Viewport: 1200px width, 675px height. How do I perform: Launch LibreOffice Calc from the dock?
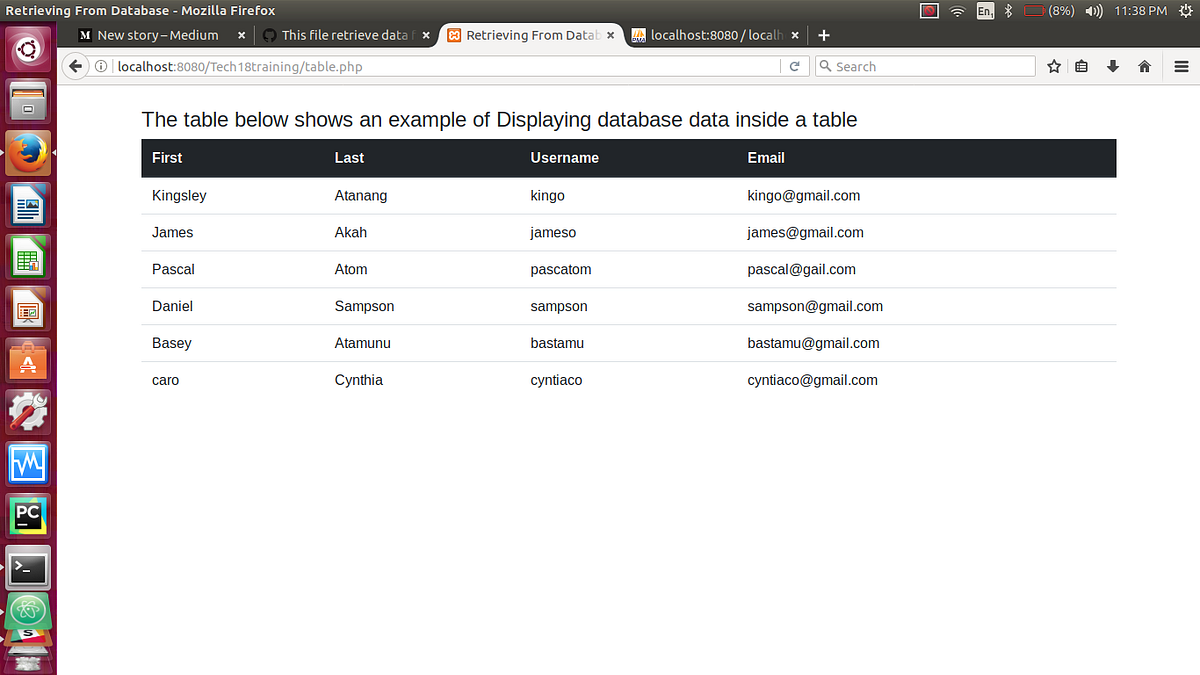click(x=27, y=256)
